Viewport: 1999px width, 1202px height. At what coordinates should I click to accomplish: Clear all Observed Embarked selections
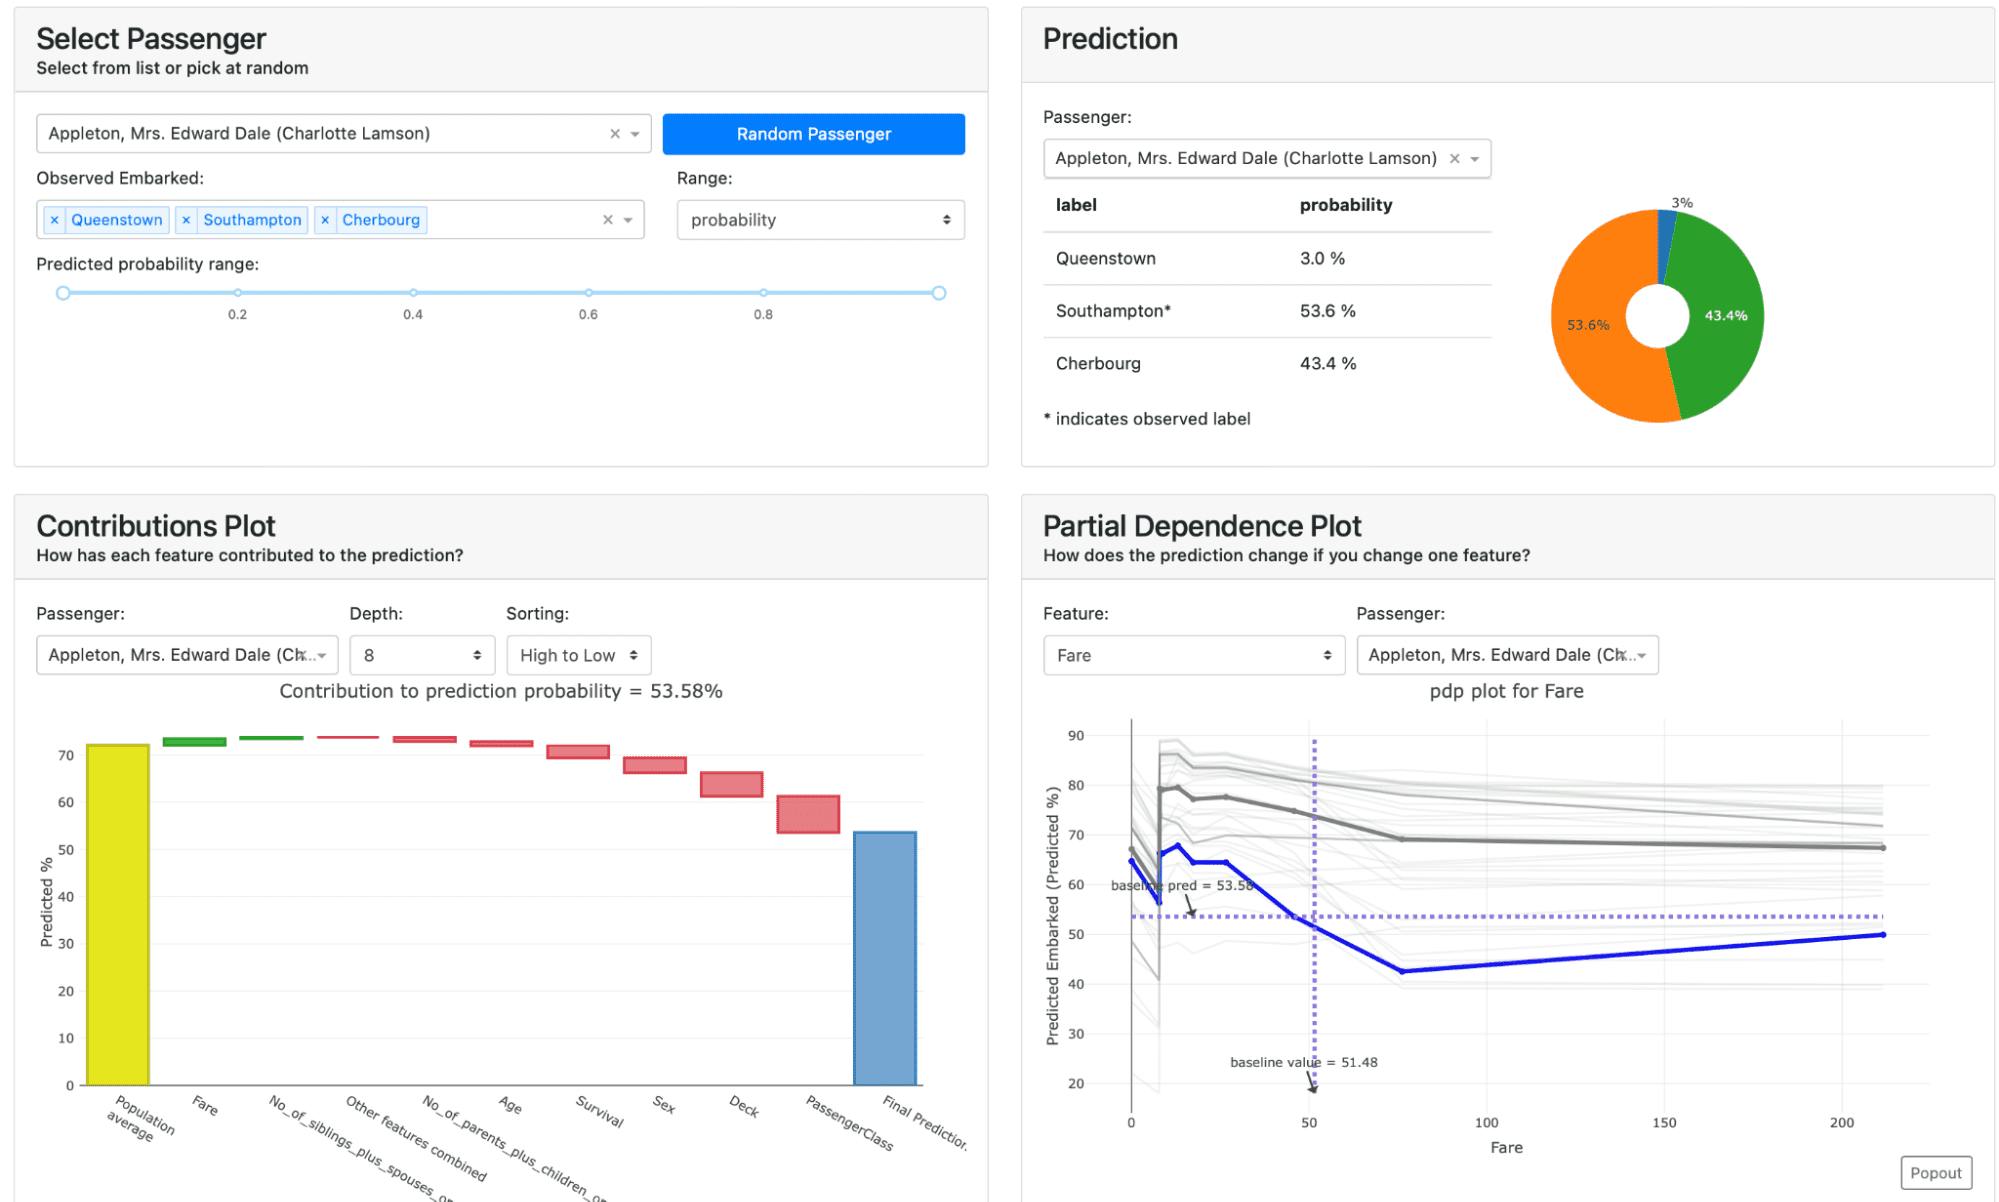tap(607, 220)
